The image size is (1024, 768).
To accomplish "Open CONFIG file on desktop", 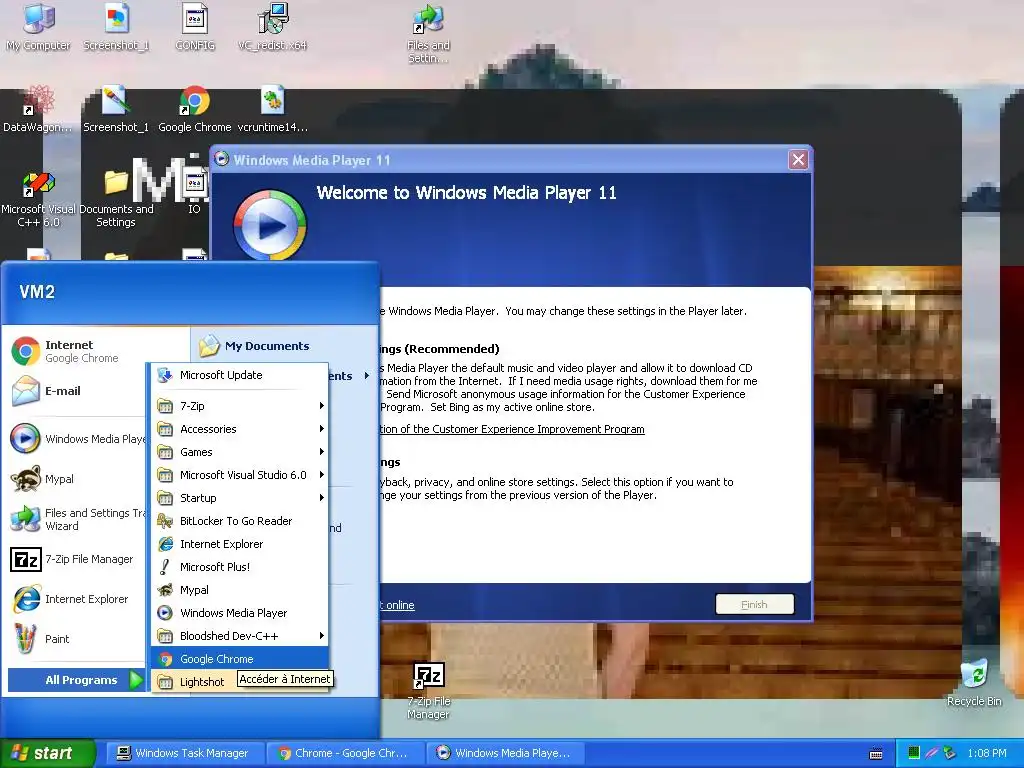I will [195, 27].
